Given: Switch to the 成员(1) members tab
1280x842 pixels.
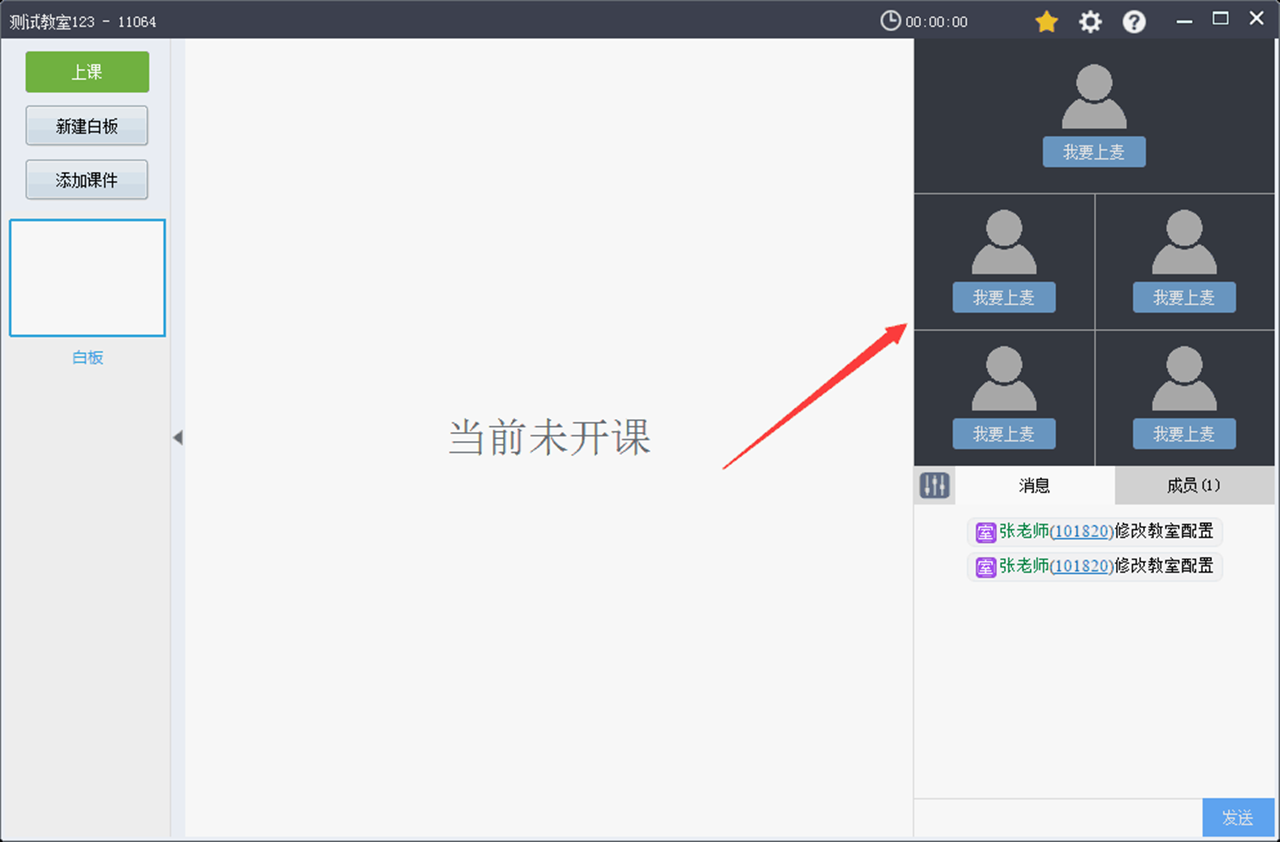Looking at the screenshot, I should [x=1194, y=485].
